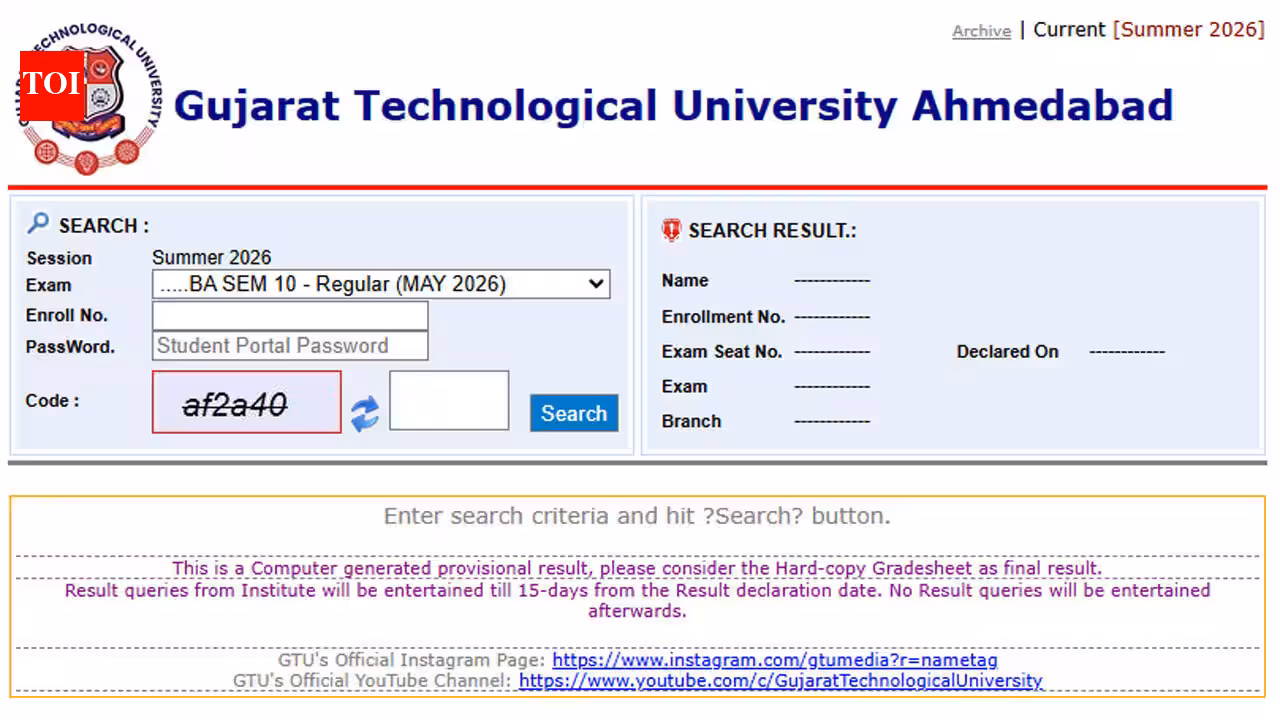Image resolution: width=1280 pixels, height=720 pixels.
Task: Click the 'Session' label
Action: tap(59, 258)
